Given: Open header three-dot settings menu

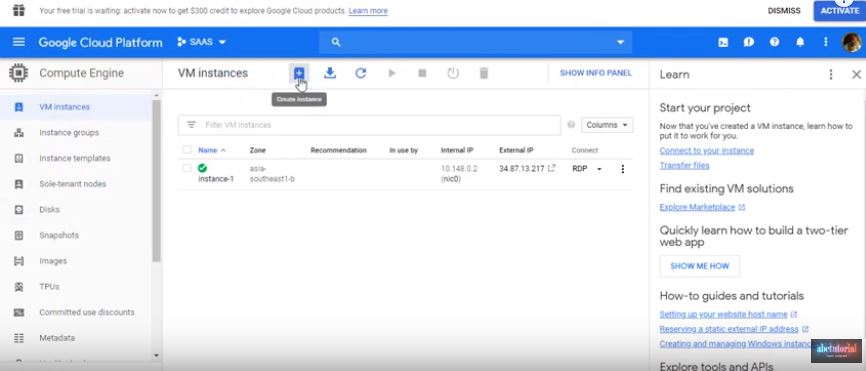Looking at the screenshot, I should coord(826,42).
